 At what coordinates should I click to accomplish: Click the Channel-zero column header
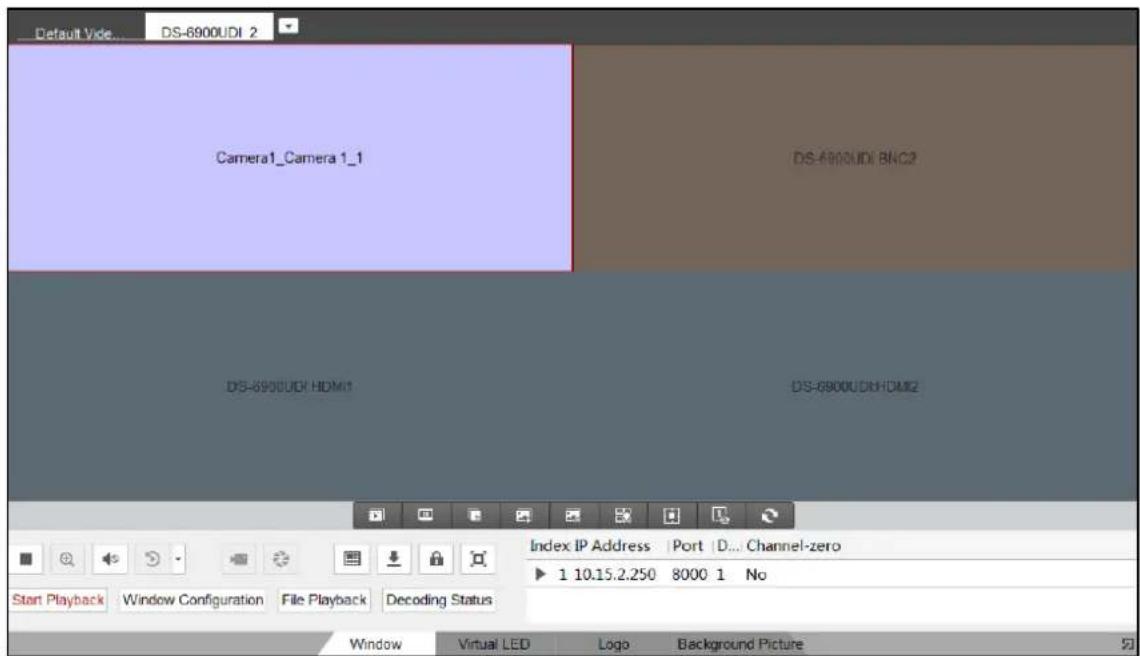(793, 545)
